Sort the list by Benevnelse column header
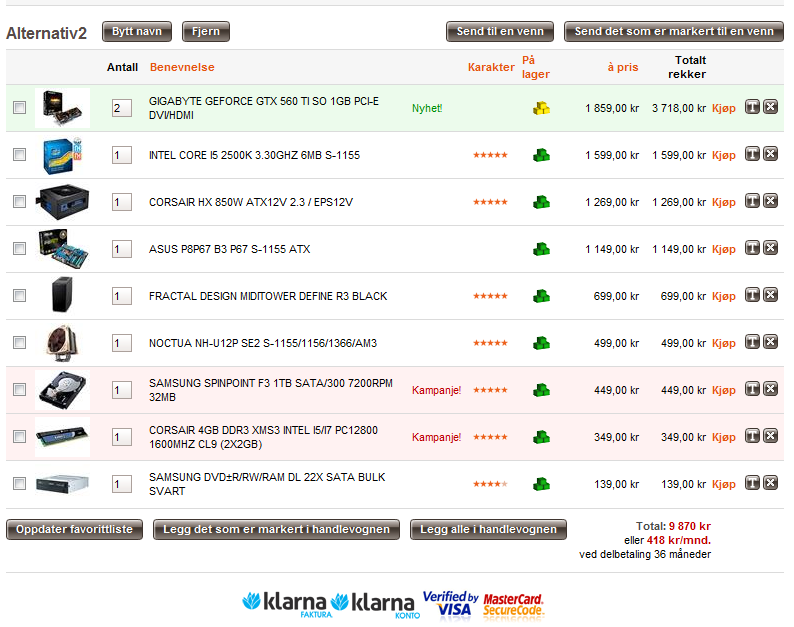Viewport: 794px width, 627px height. (182, 67)
